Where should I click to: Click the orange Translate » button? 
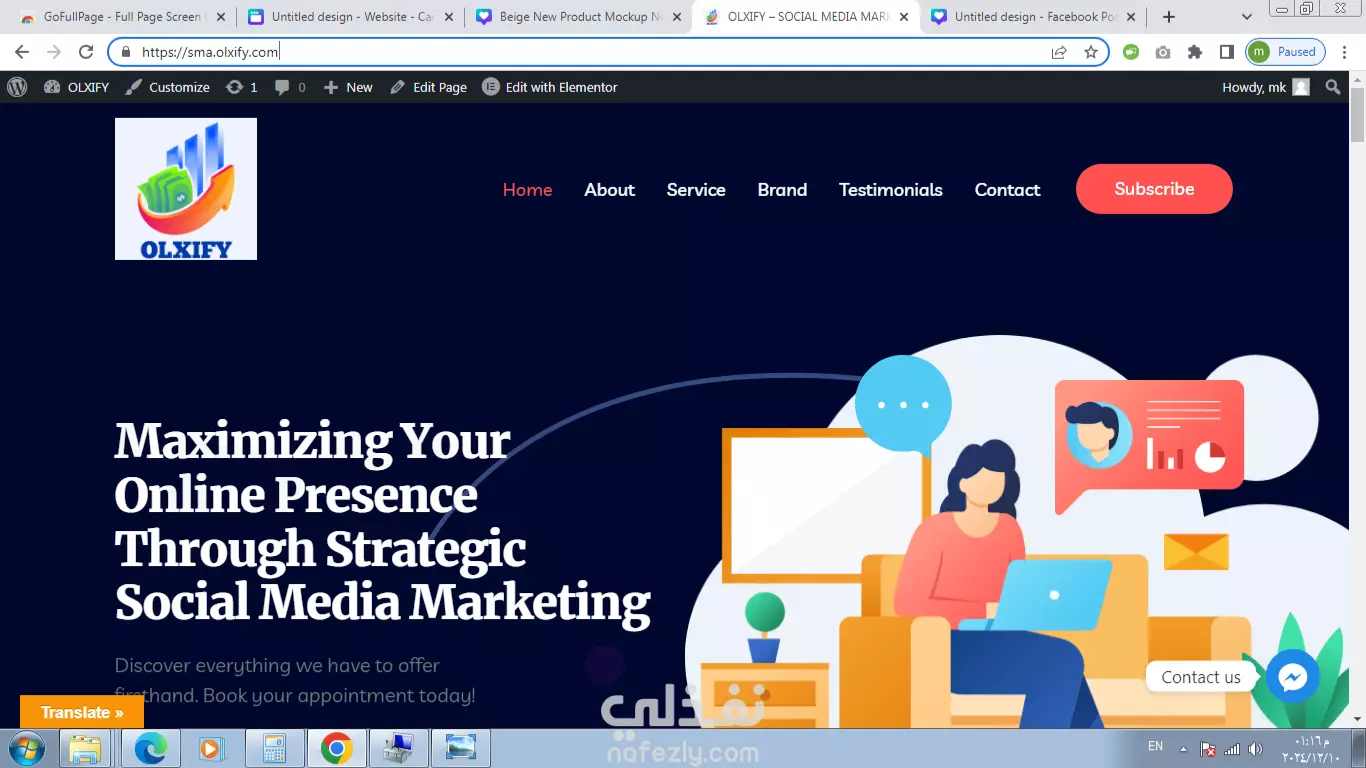click(x=82, y=712)
